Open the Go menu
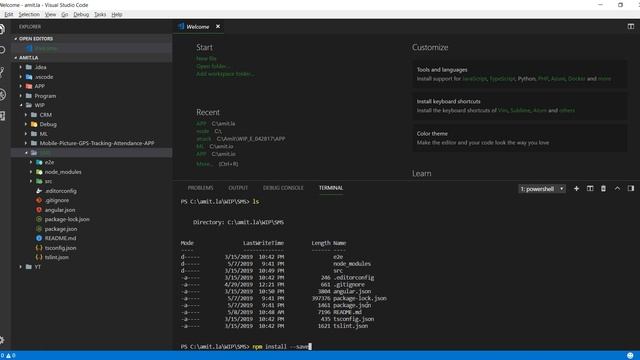The image size is (640, 360). tap(64, 14)
